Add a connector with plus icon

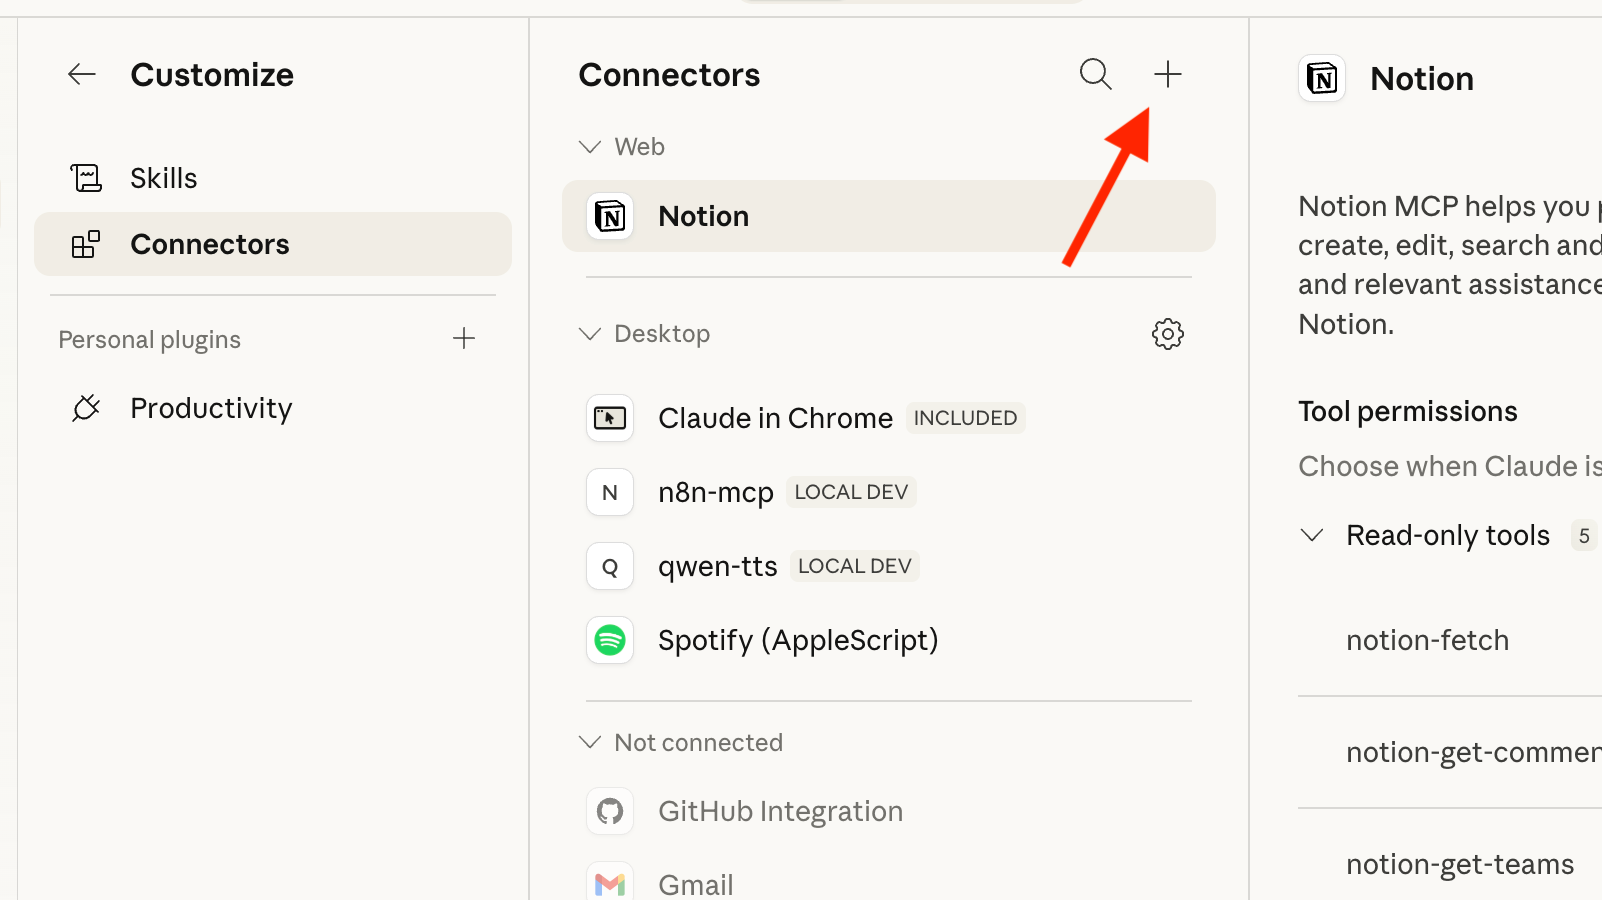[1168, 74]
